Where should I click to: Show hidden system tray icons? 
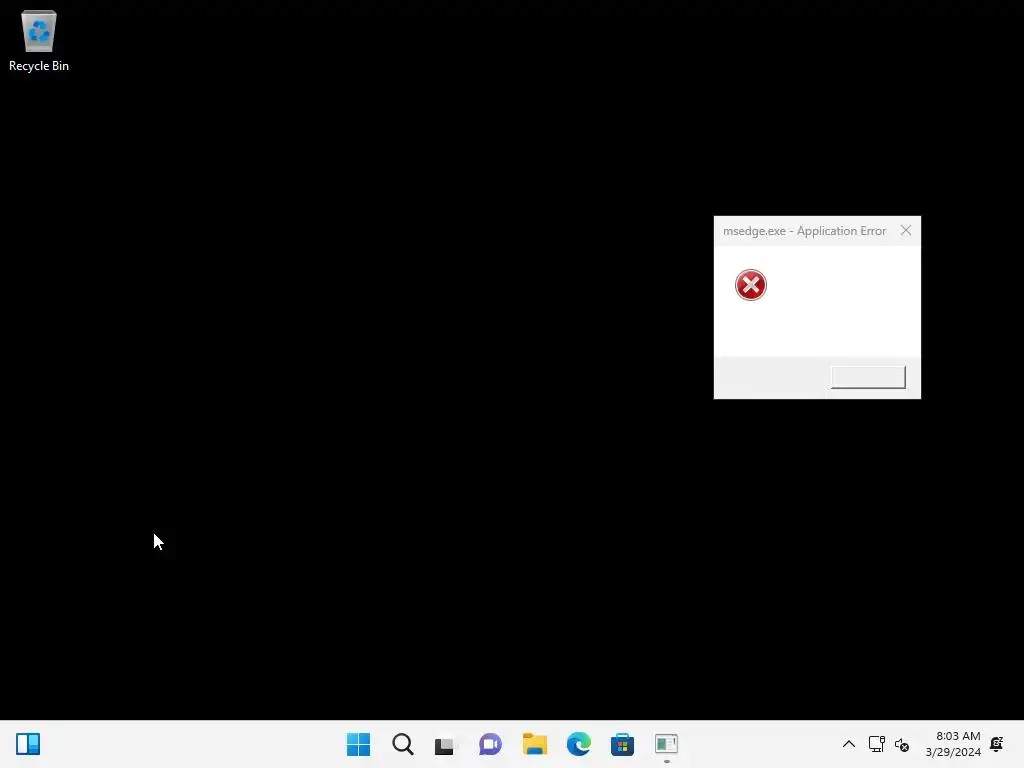(x=849, y=744)
